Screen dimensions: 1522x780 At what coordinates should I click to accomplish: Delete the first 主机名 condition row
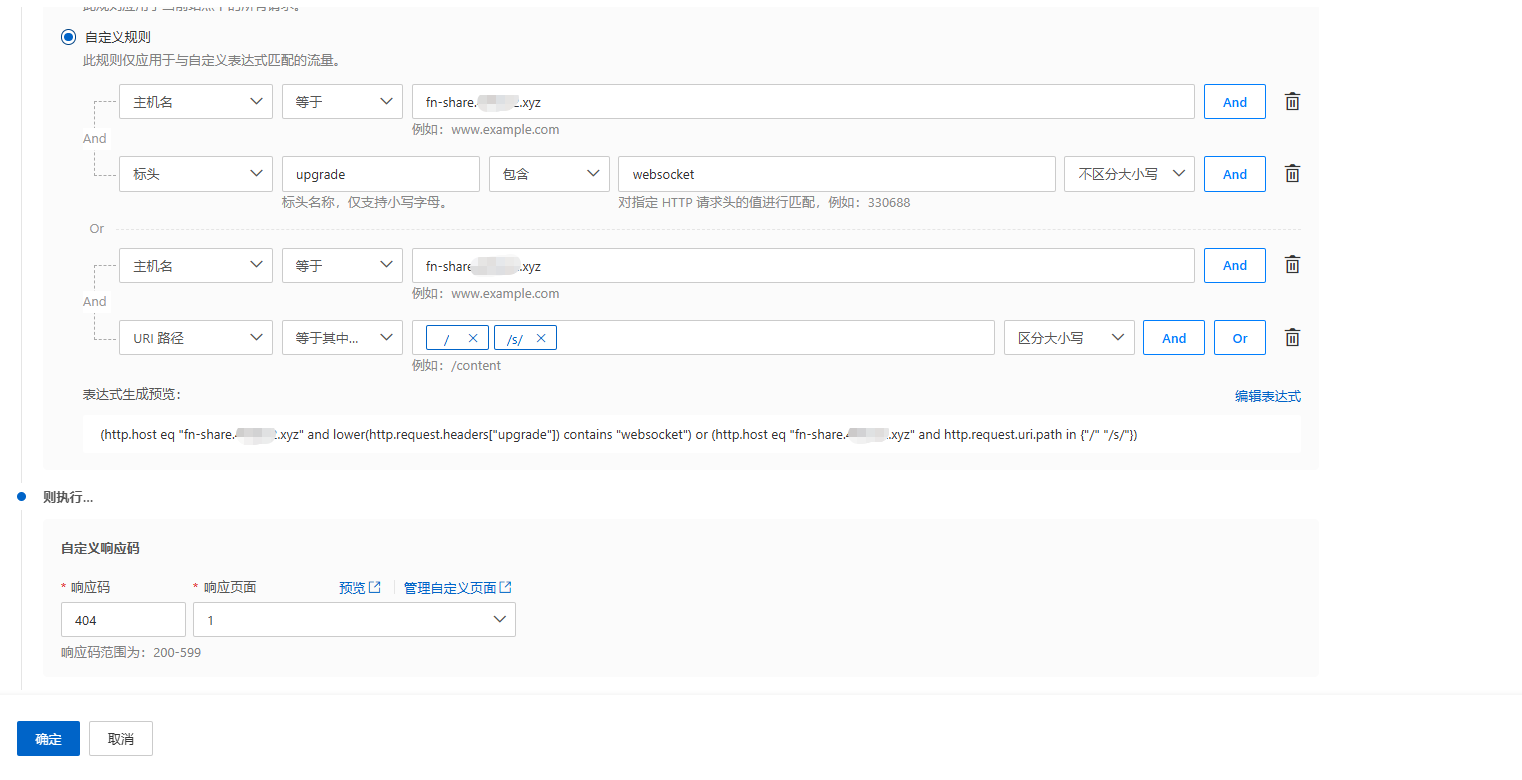click(1292, 102)
